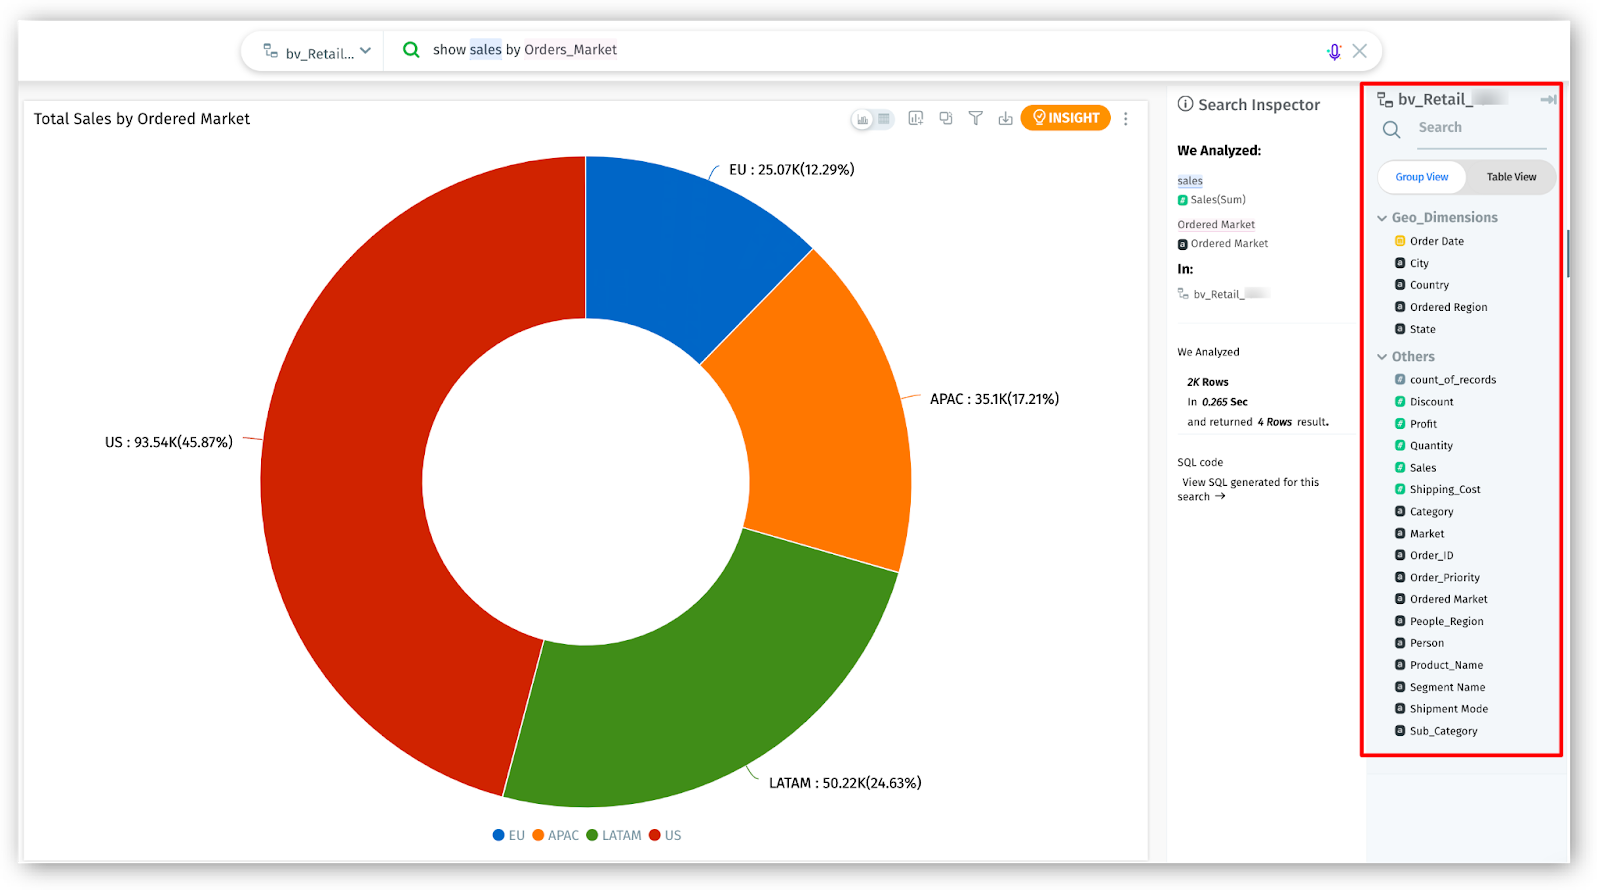This screenshot has height=890, width=1600.
Task: Select the Sub_Category field
Action: click(x=1443, y=731)
